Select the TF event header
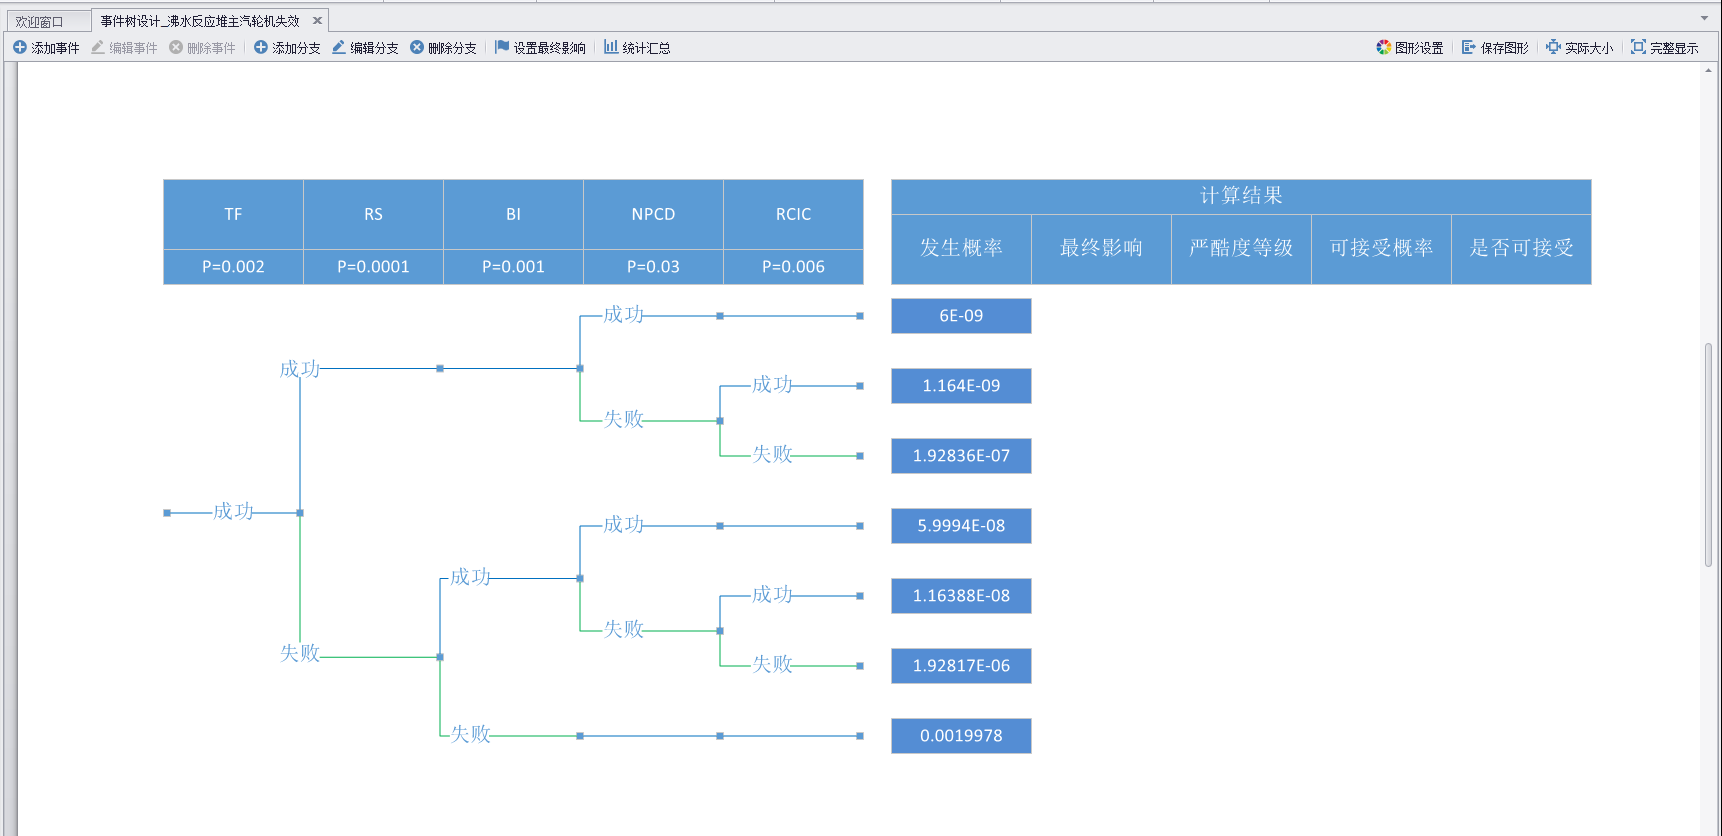The height and width of the screenshot is (836, 1722). tap(233, 214)
